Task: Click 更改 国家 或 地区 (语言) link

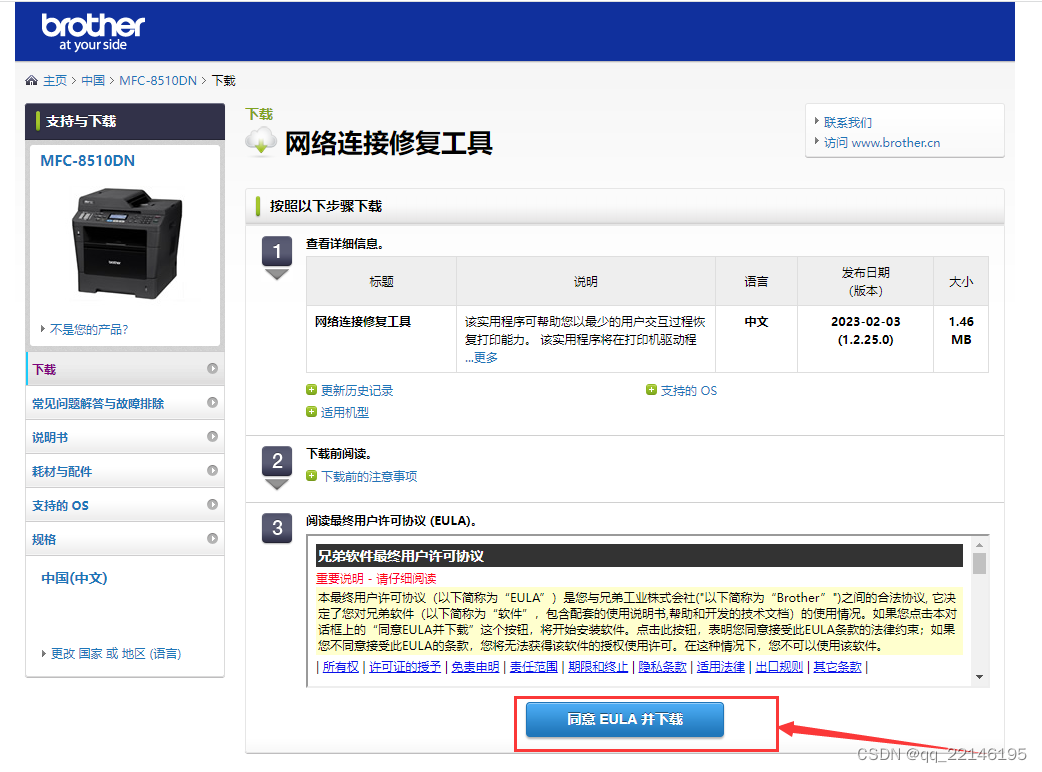Action: (x=116, y=654)
